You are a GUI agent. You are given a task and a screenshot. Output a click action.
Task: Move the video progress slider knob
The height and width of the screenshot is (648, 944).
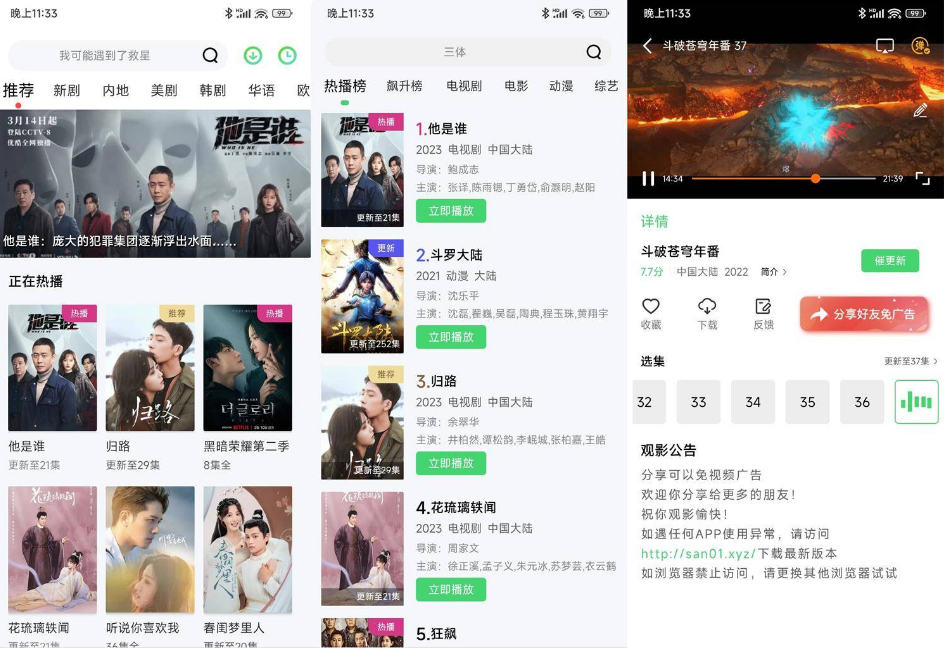click(x=815, y=178)
